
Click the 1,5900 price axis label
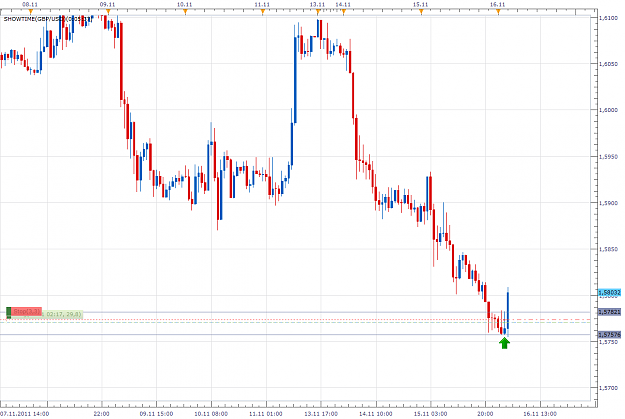point(609,203)
